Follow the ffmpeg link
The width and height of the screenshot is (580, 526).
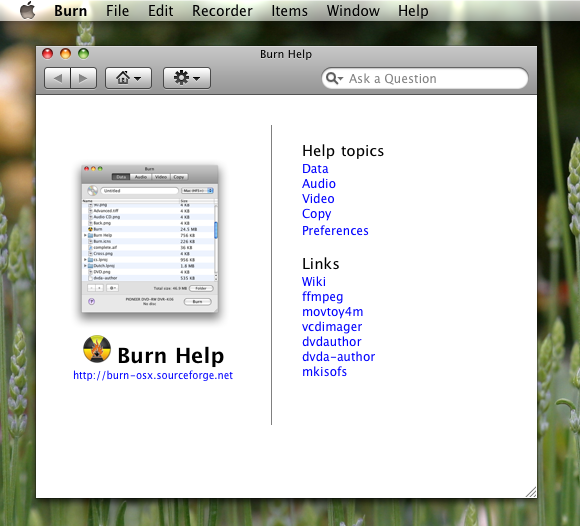coord(323,297)
